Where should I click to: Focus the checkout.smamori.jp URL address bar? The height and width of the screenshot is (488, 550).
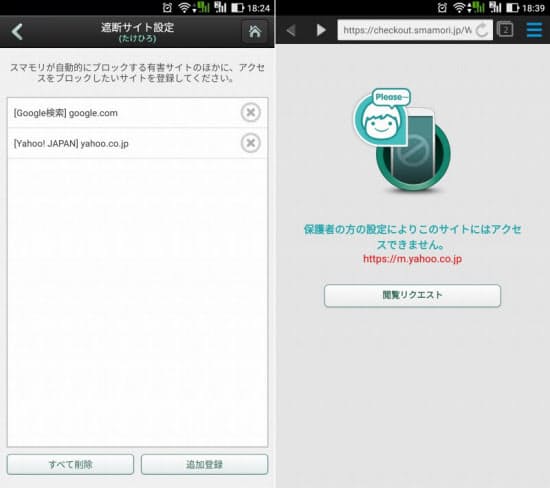click(407, 30)
